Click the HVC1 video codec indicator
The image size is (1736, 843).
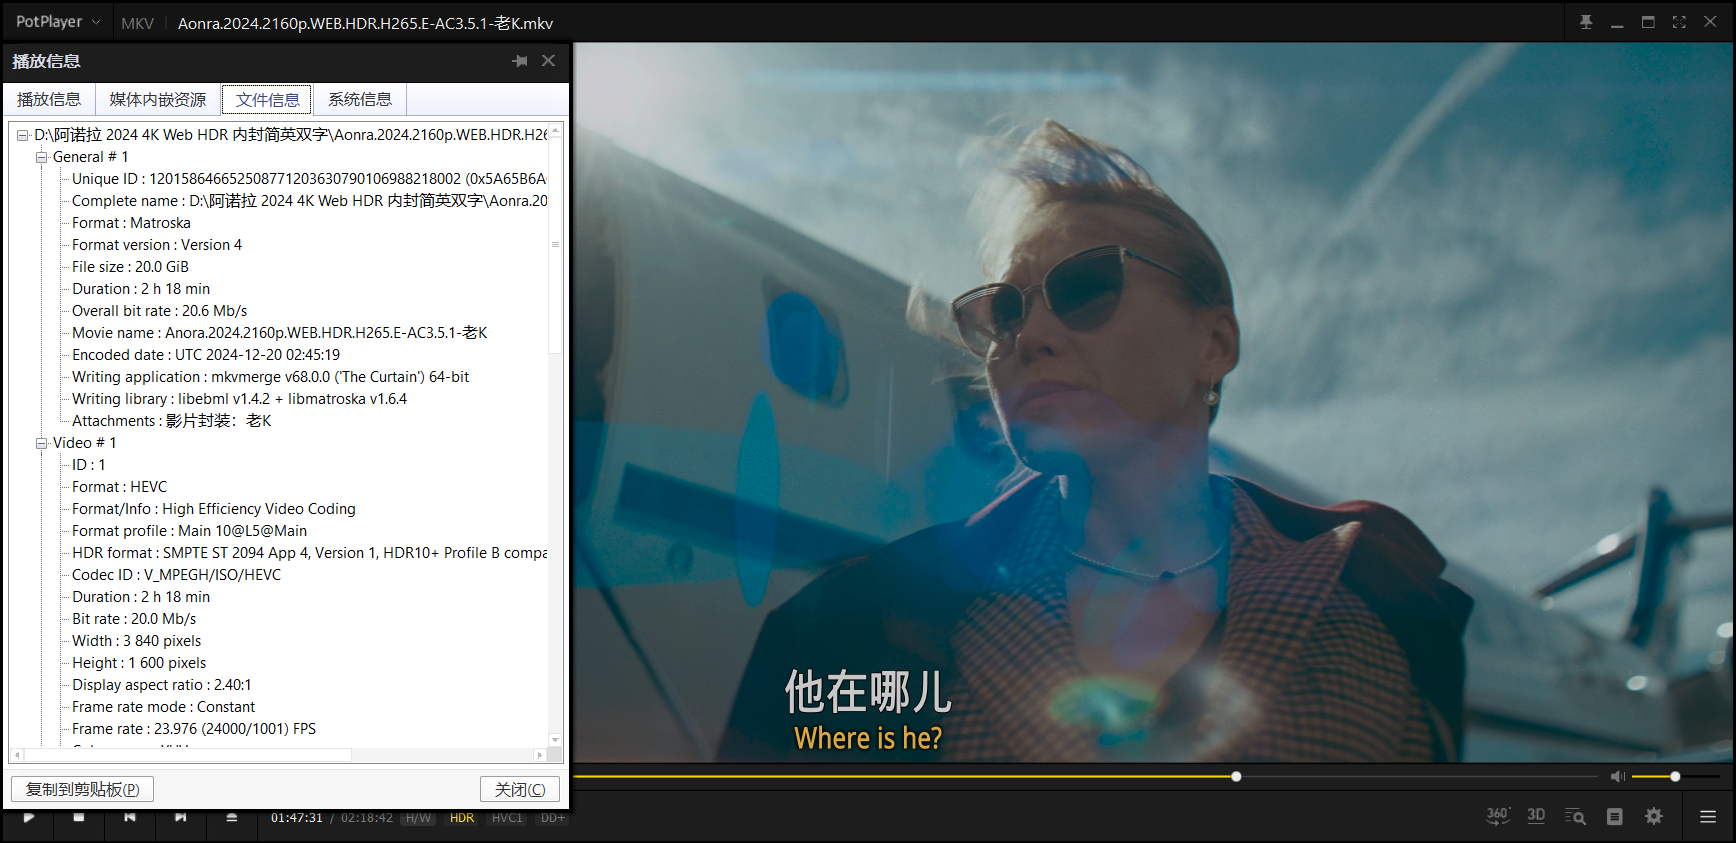pyautogui.click(x=507, y=818)
